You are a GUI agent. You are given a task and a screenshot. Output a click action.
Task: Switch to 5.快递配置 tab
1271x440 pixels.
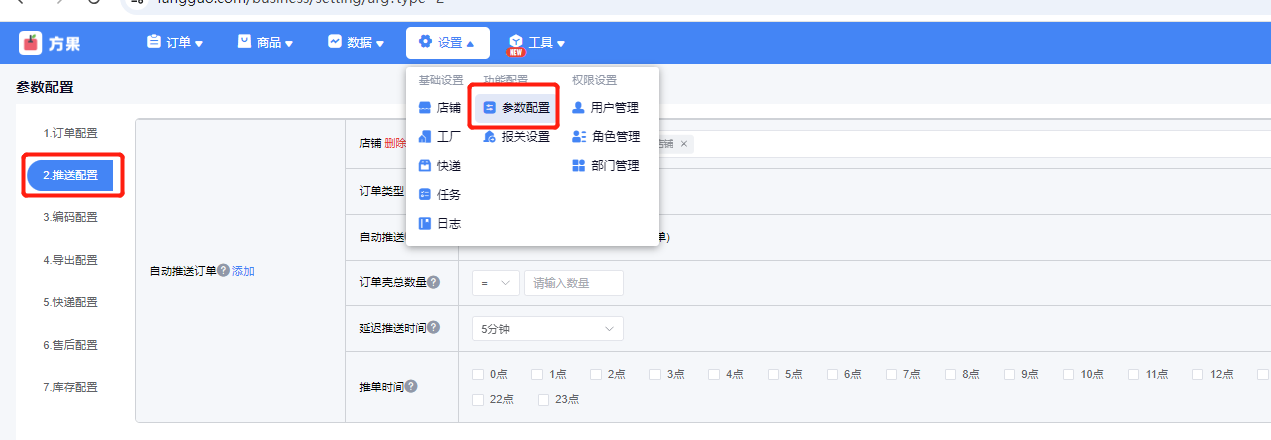(x=70, y=302)
